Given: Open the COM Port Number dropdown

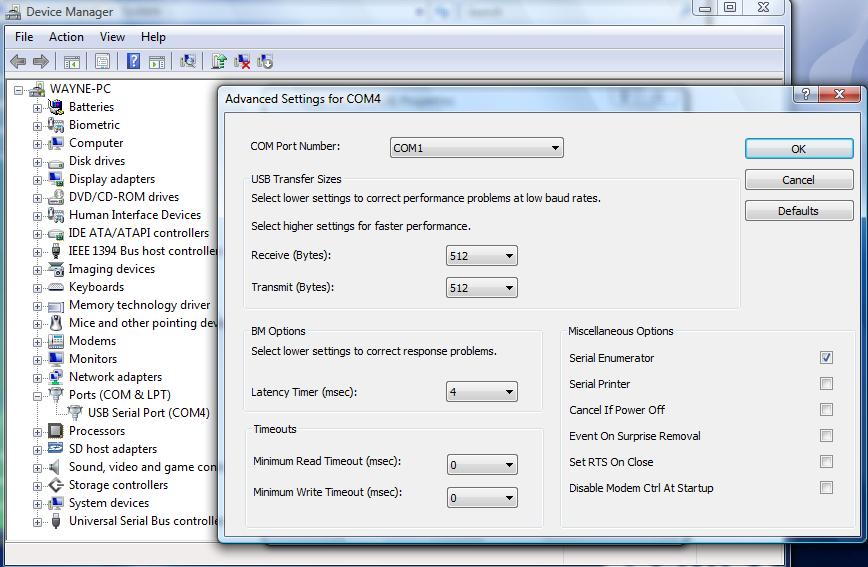Looking at the screenshot, I should pyautogui.click(x=477, y=148).
